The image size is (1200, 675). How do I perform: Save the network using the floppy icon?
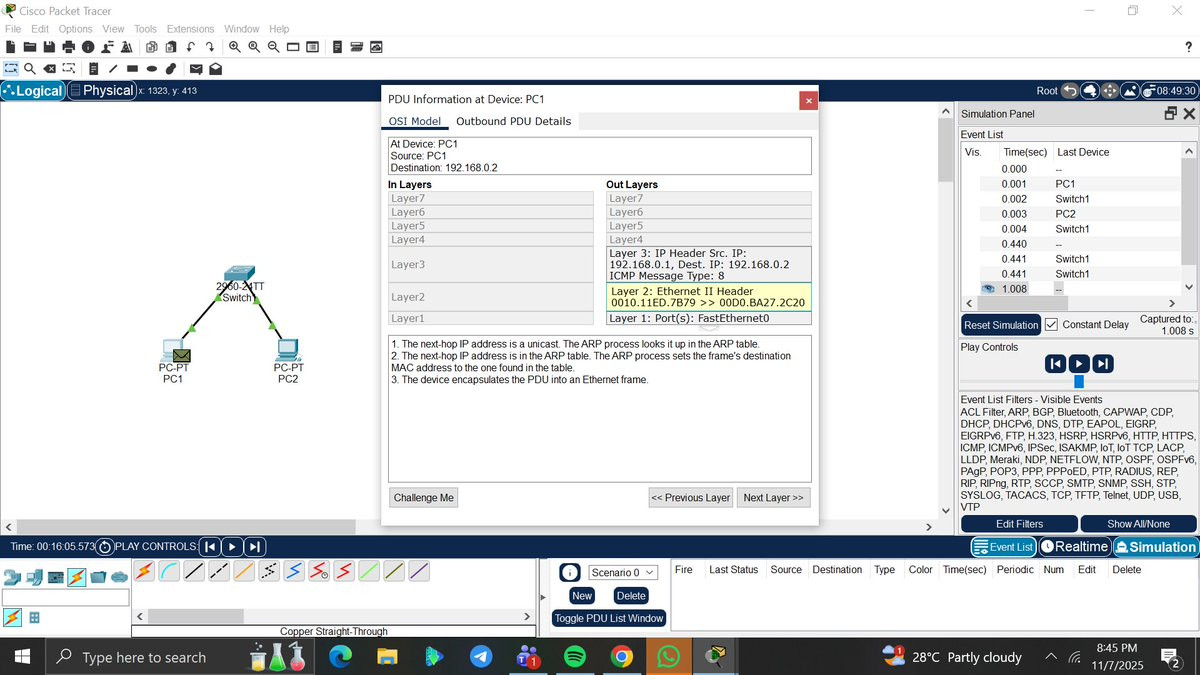48,47
